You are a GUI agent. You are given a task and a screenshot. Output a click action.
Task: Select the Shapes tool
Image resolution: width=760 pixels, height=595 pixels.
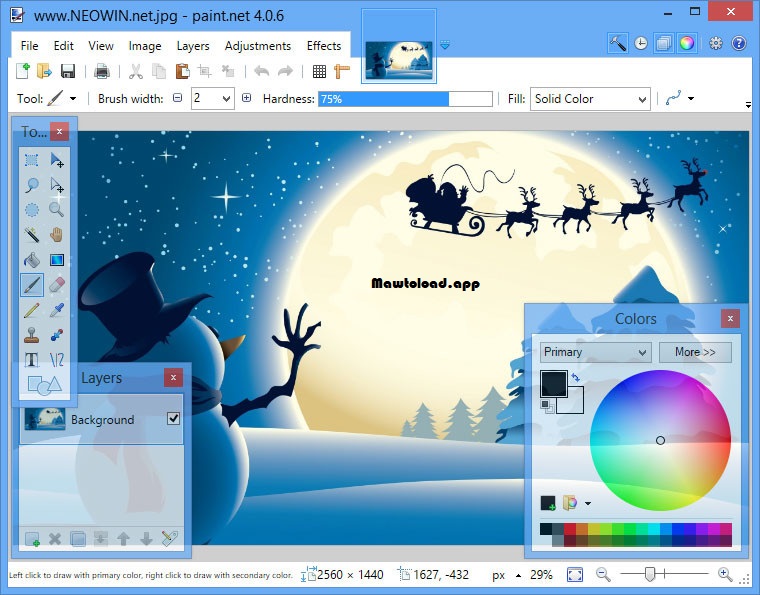pyautogui.click(x=44, y=385)
